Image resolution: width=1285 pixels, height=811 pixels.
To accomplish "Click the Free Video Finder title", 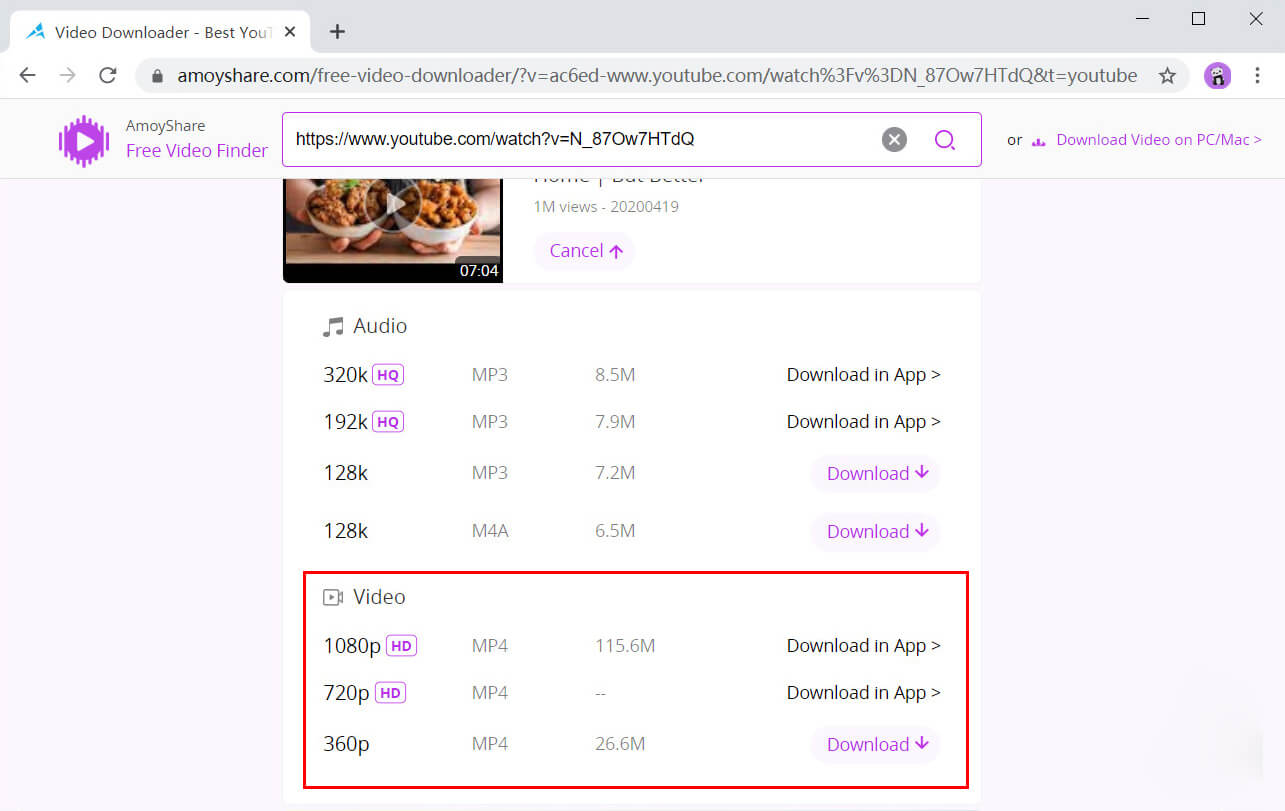I will point(197,151).
